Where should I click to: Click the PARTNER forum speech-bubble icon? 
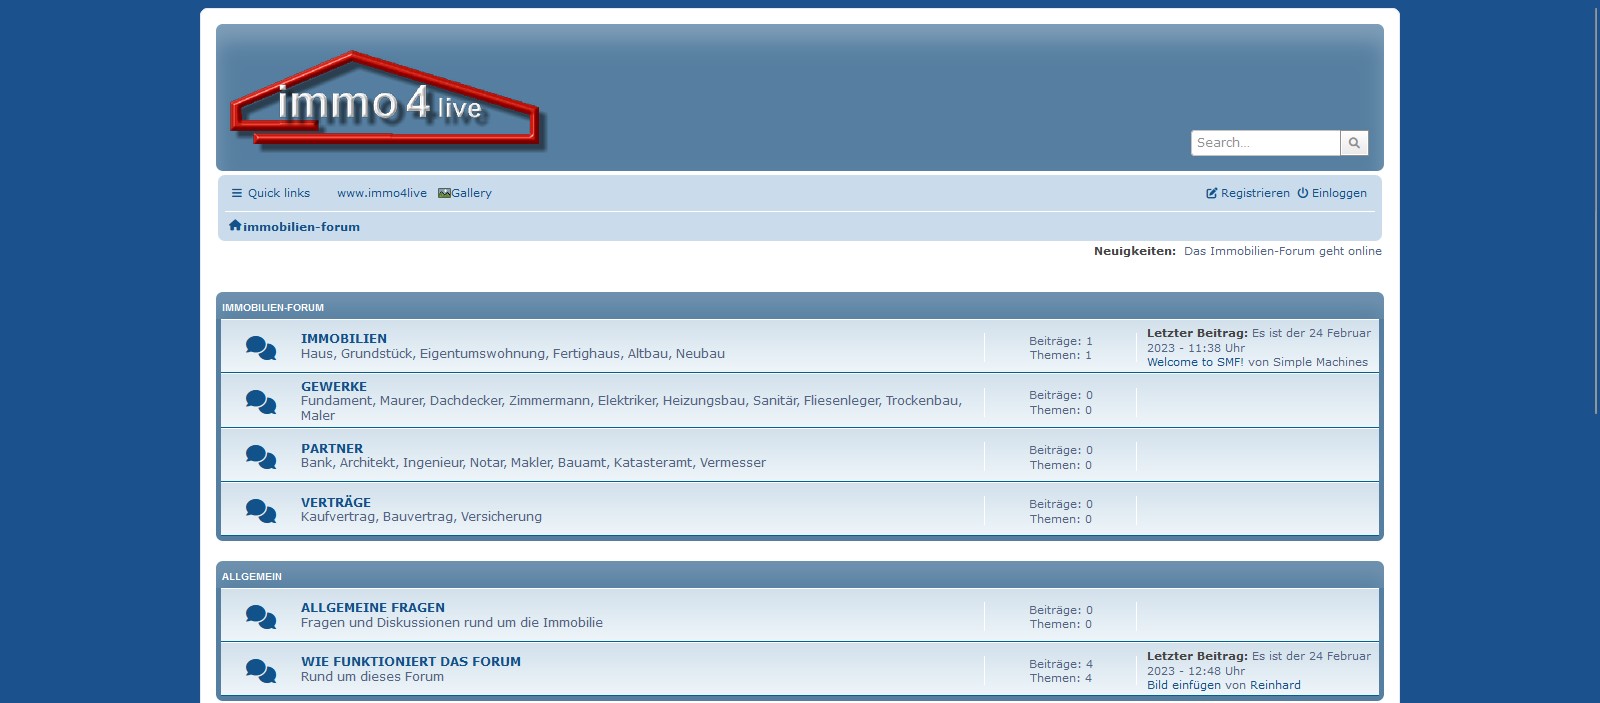261,457
